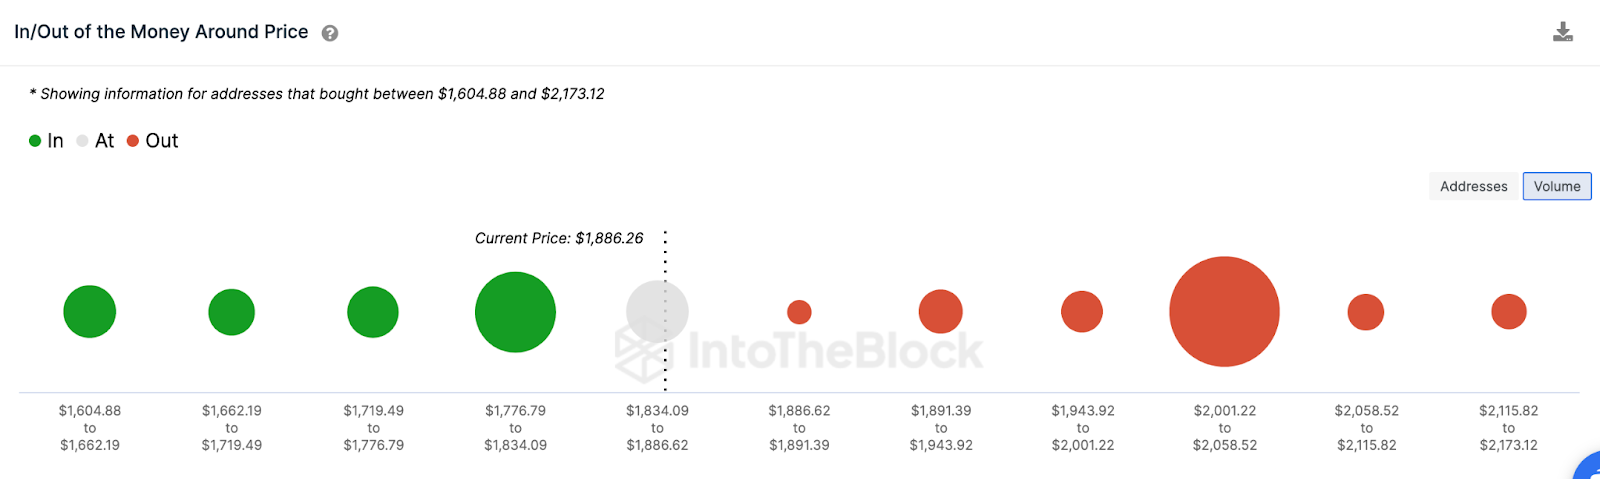Image resolution: width=1600 pixels, height=479 pixels.
Task: Click the green bubble for $1,719.49 range
Action: 373,312
